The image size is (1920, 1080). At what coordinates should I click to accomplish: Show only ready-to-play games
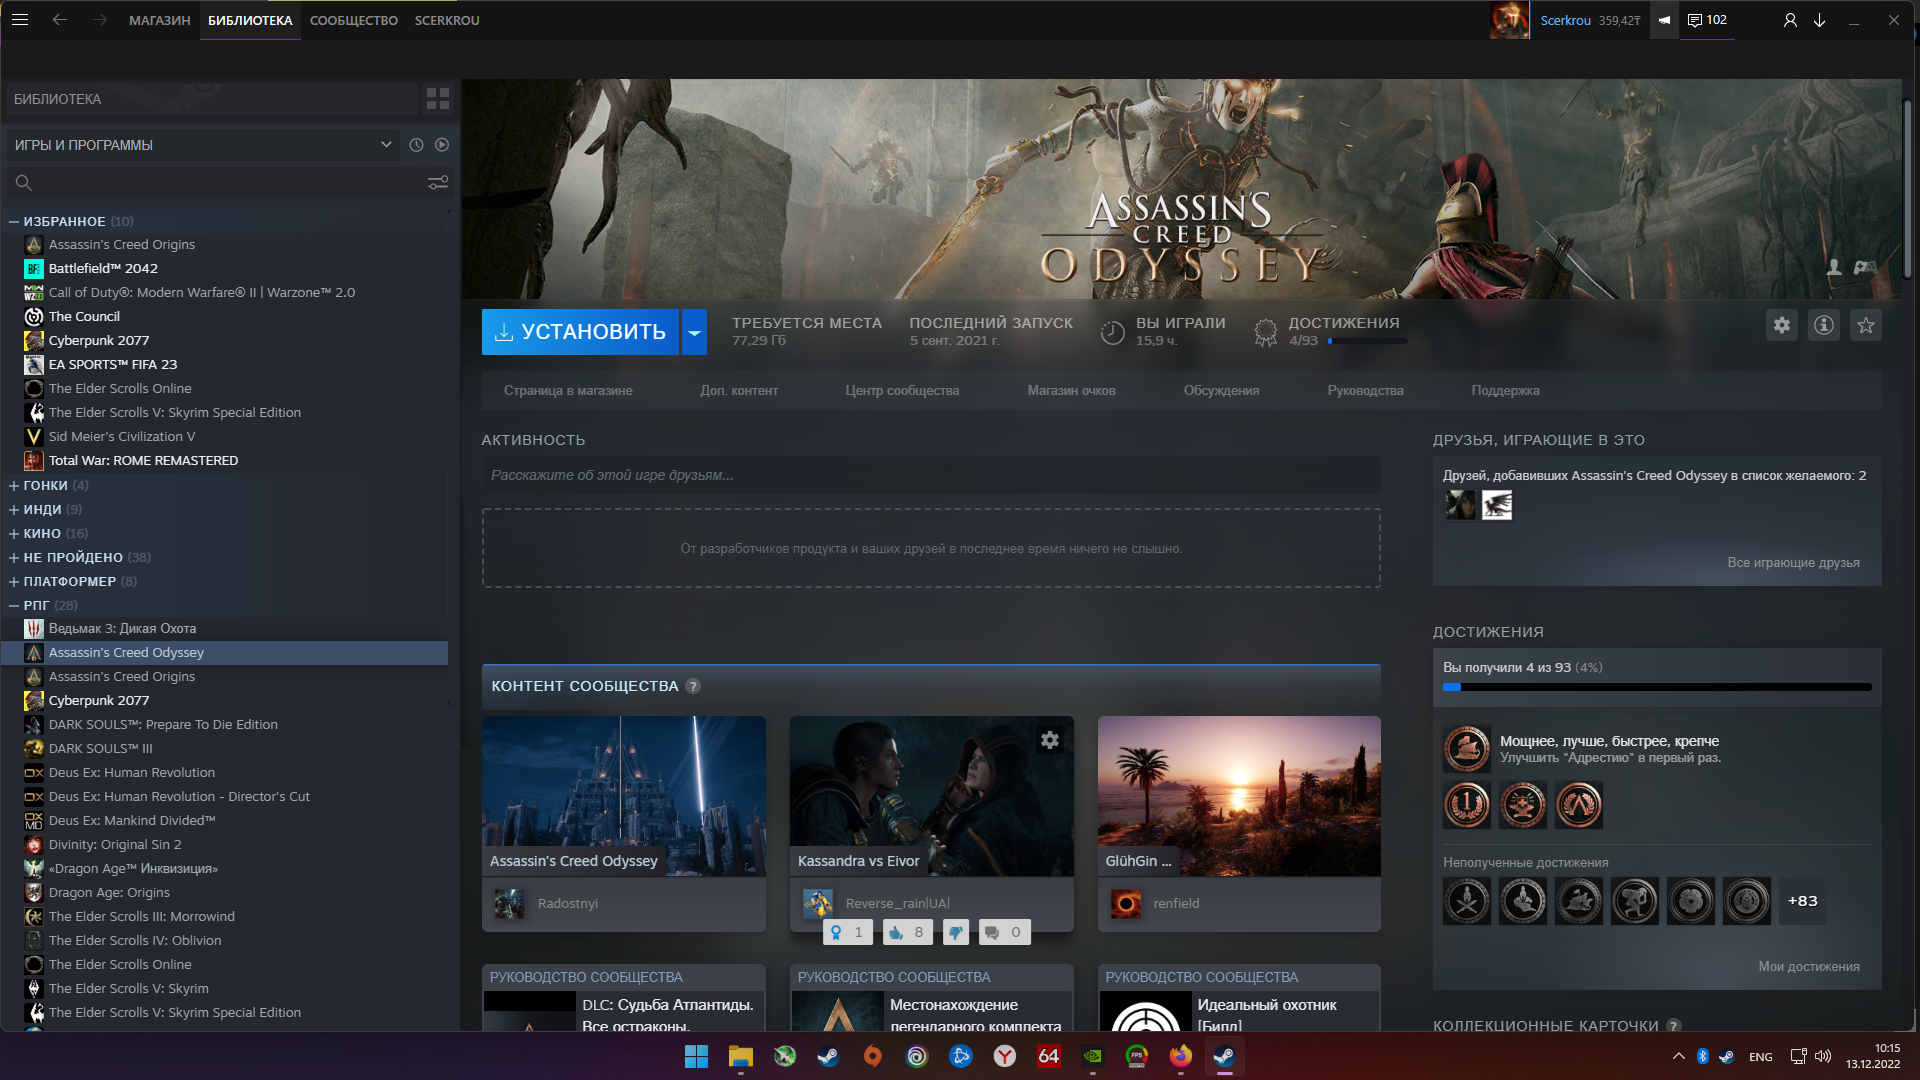[x=442, y=145]
